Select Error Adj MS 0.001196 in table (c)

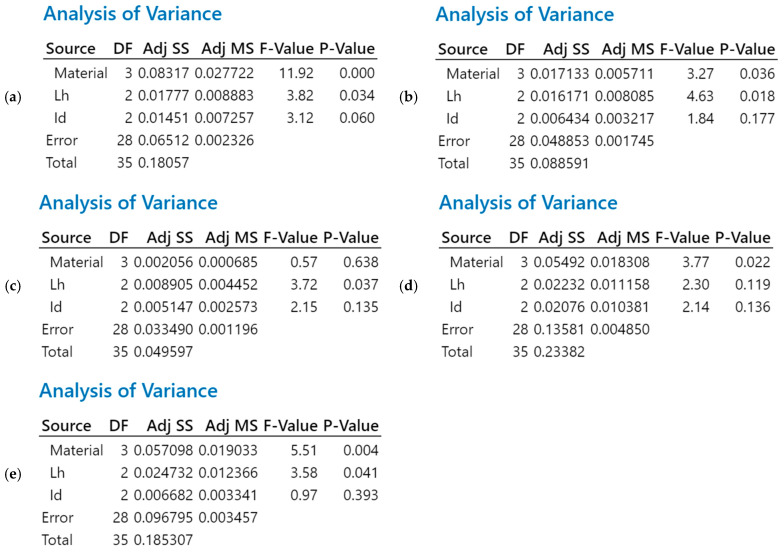228,330
